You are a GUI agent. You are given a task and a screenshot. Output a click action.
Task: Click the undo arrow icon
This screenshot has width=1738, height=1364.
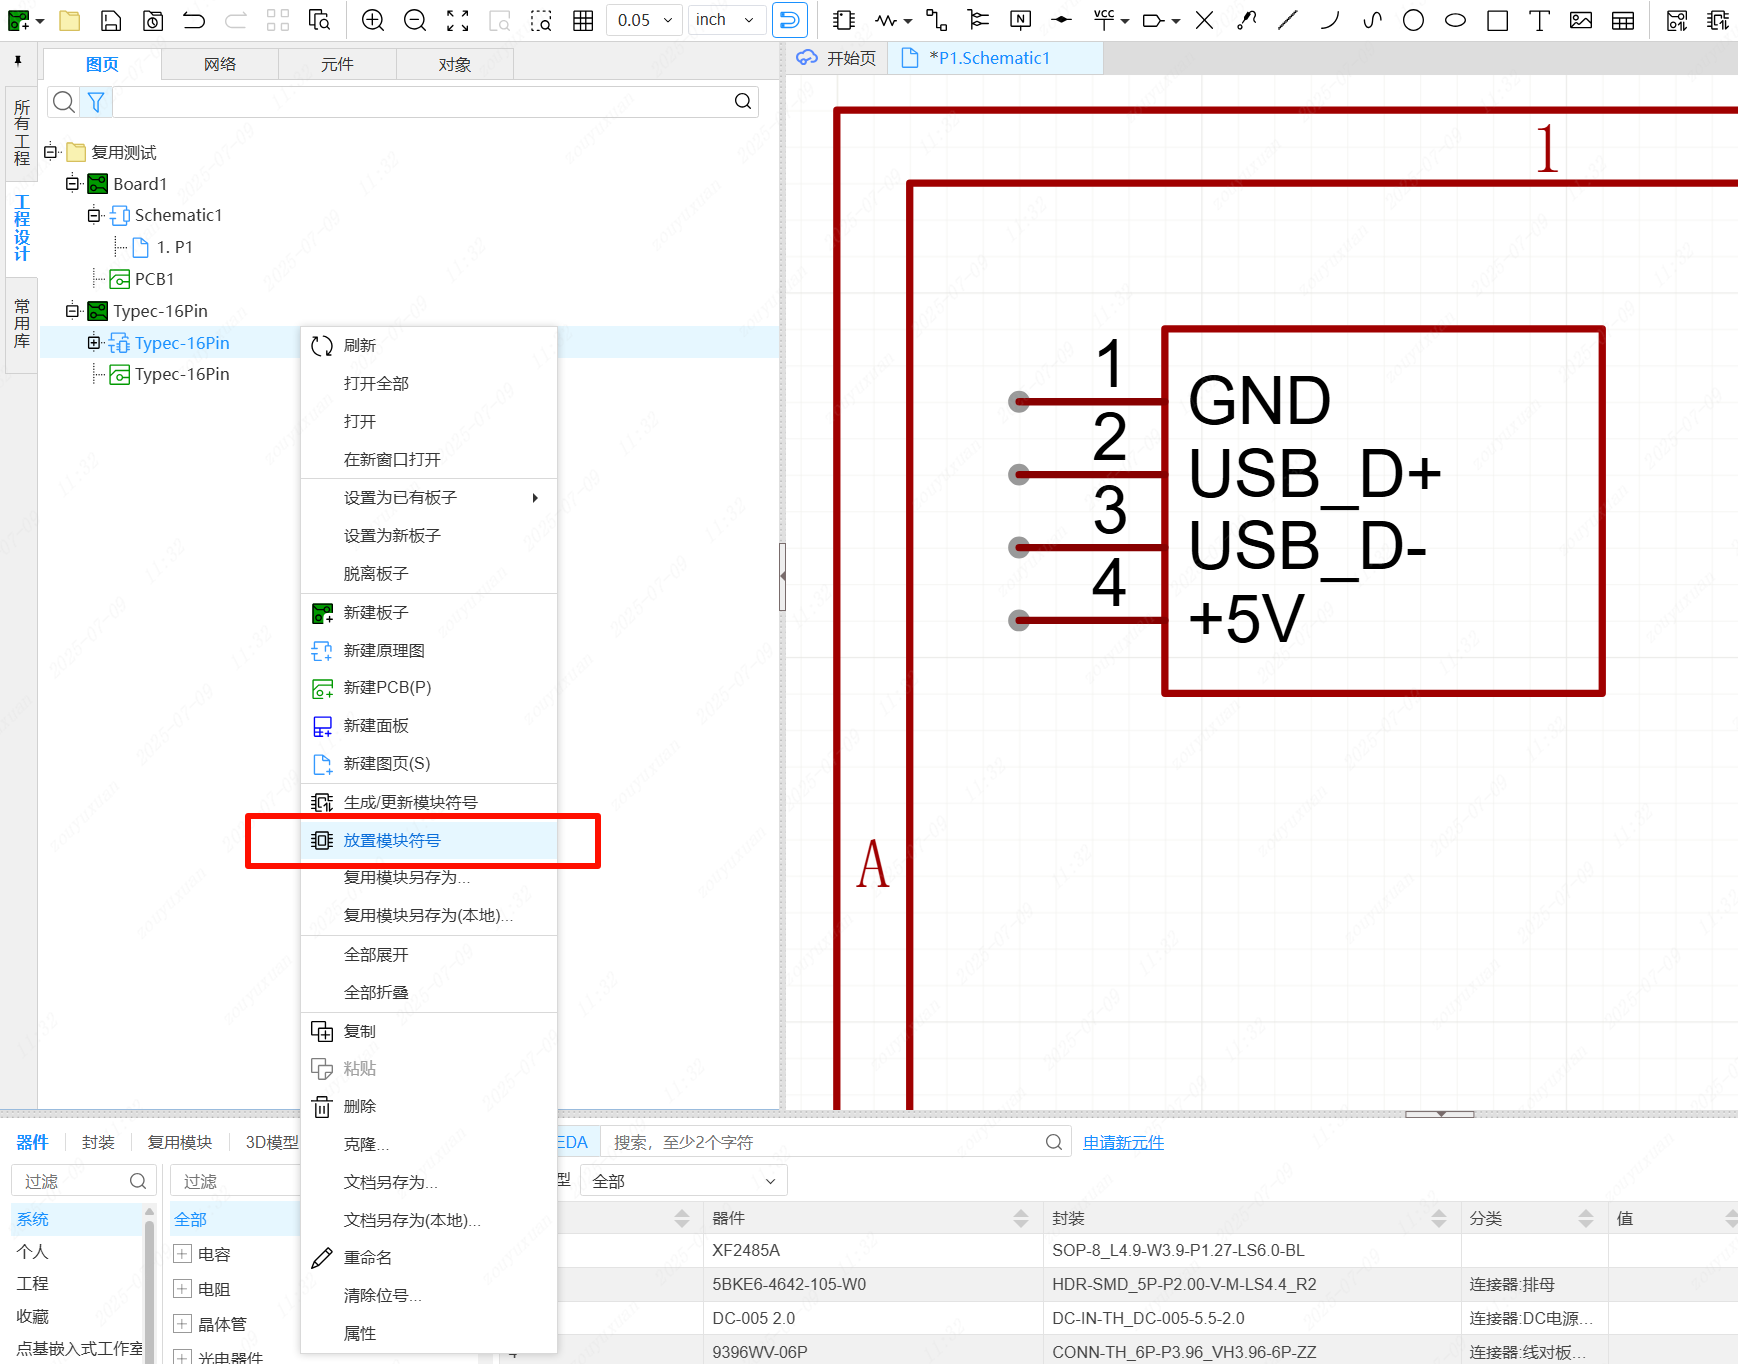click(194, 20)
